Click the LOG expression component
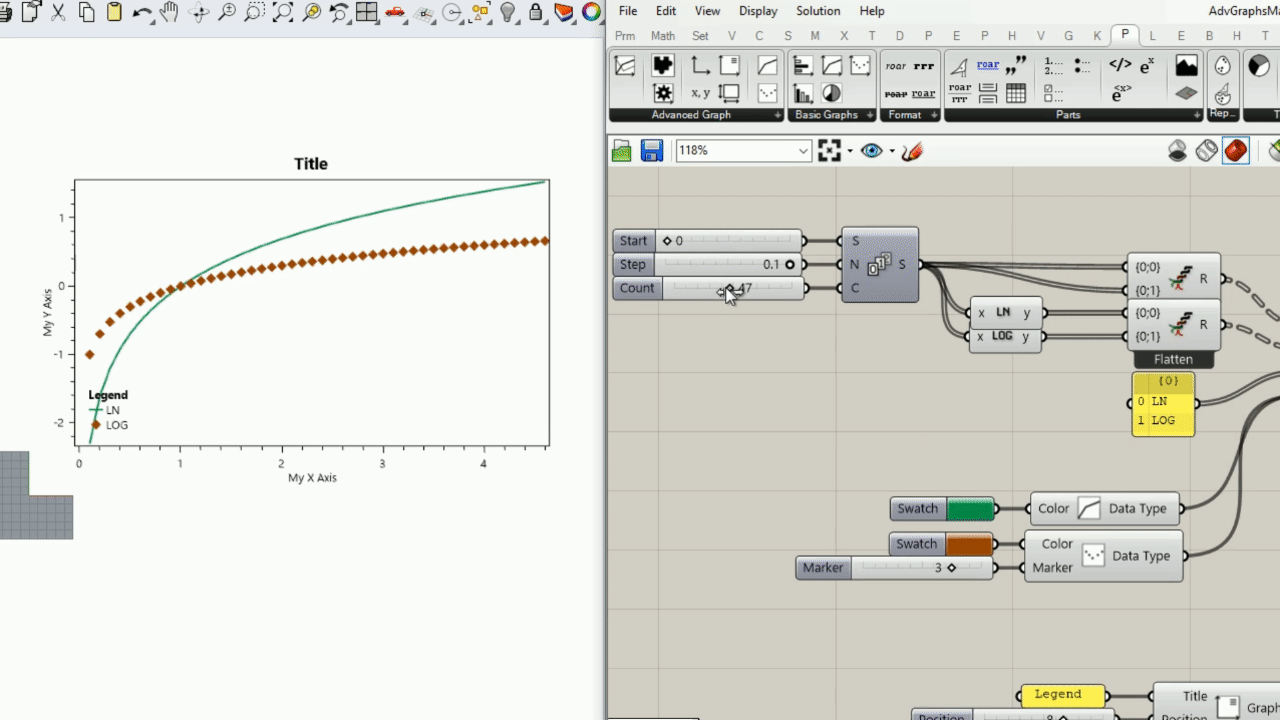Image resolution: width=1280 pixels, height=720 pixels. click(1003, 337)
